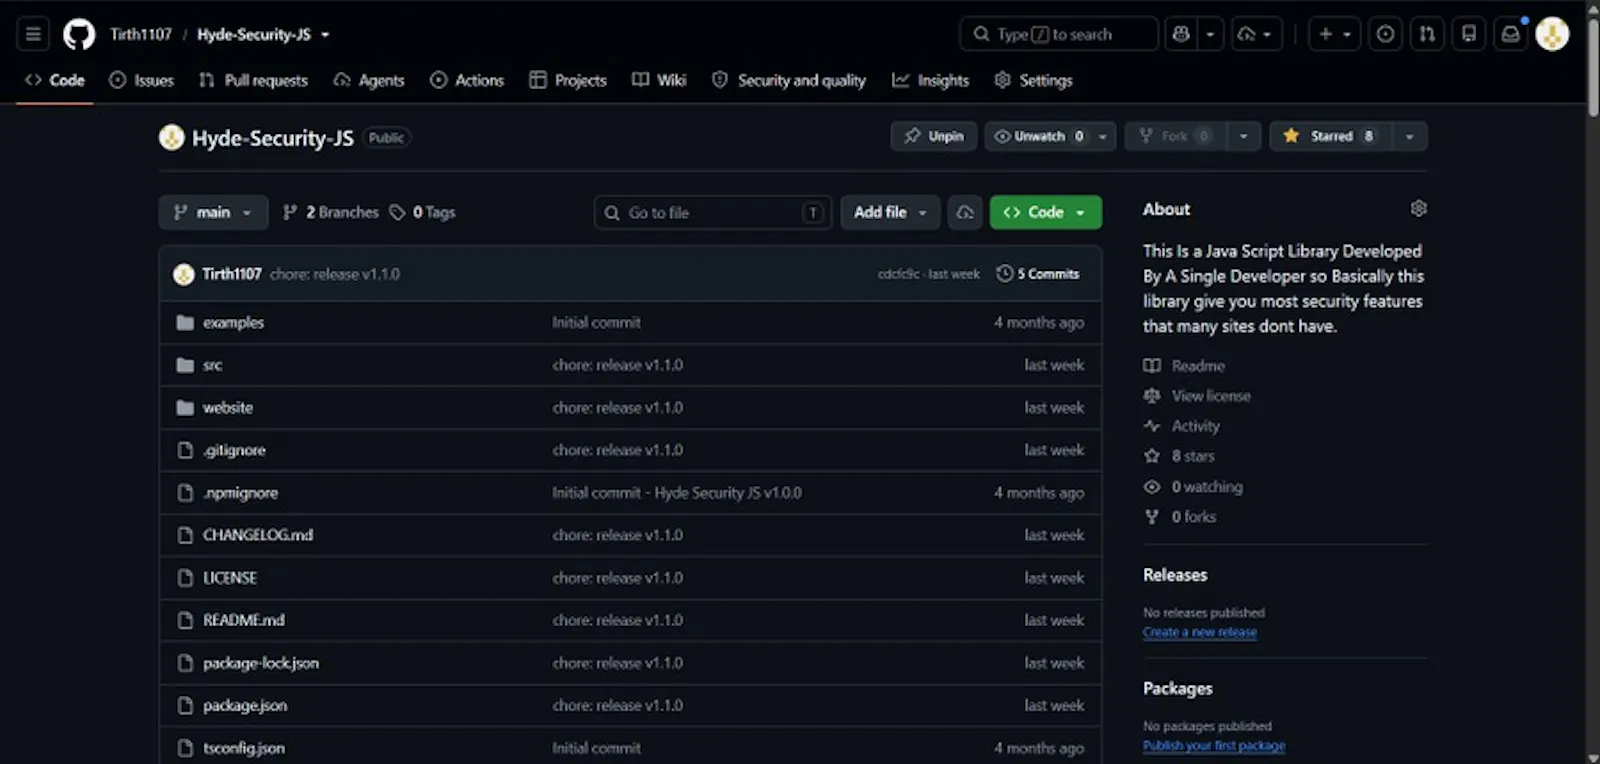The image size is (1600, 764).
Task: Switch to the Issues tab
Action: point(141,80)
